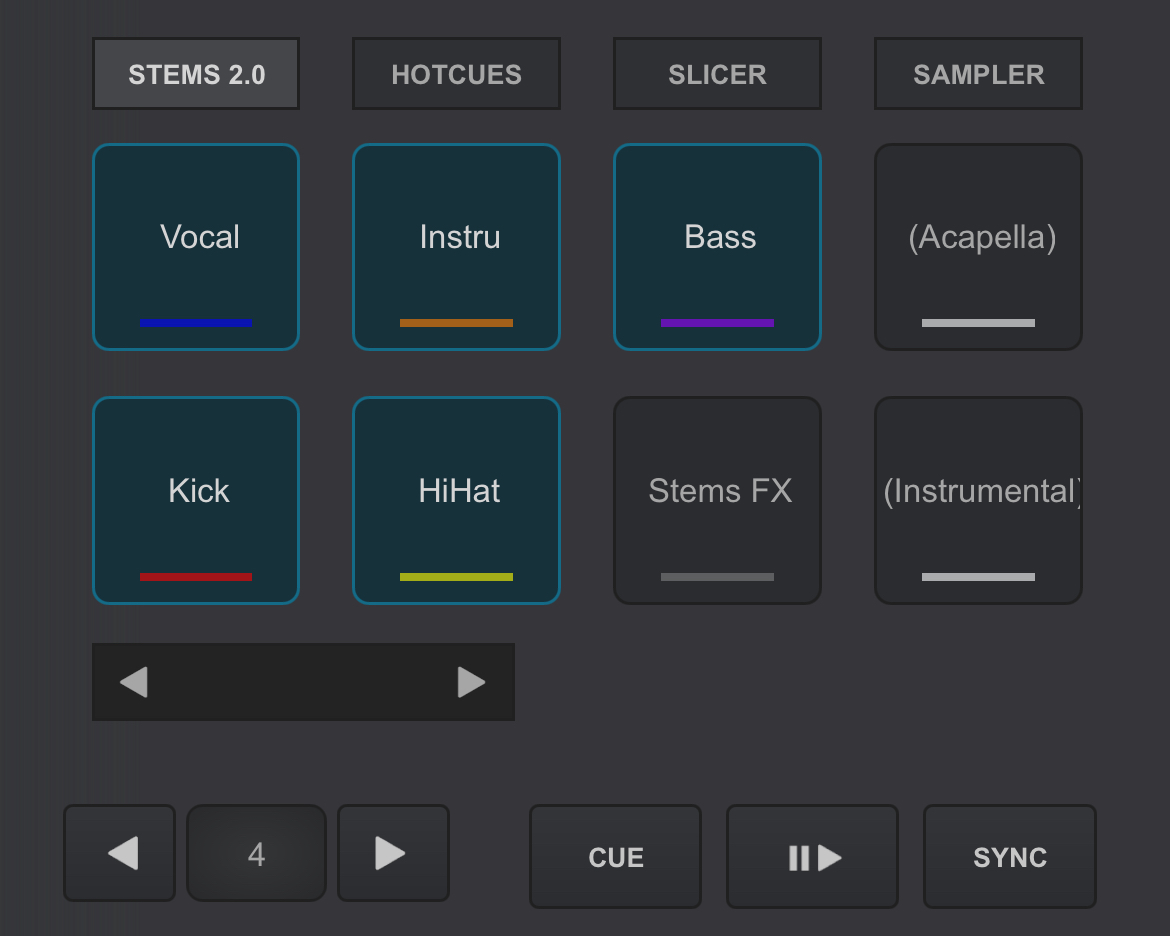Click the left arrow in pad parameter bar
This screenshot has width=1170, height=936.
[134, 682]
